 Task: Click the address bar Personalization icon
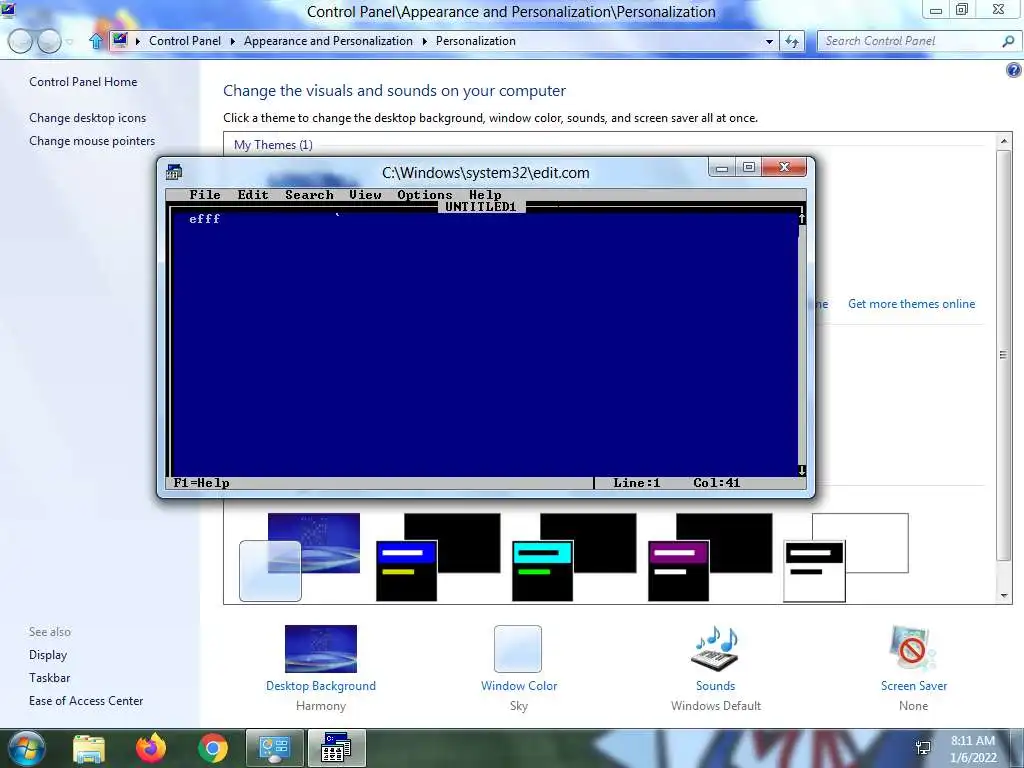pyautogui.click(x=120, y=40)
